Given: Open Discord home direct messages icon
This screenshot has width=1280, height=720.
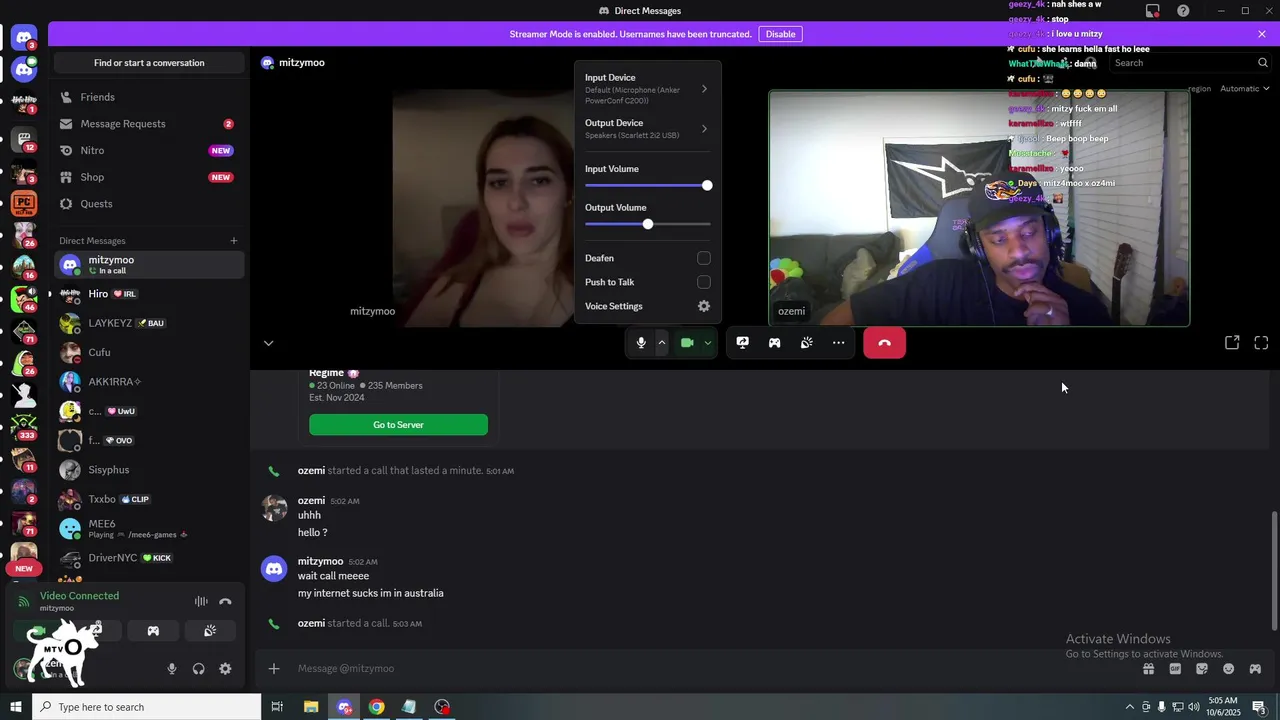Looking at the screenshot, I should 24,39.
